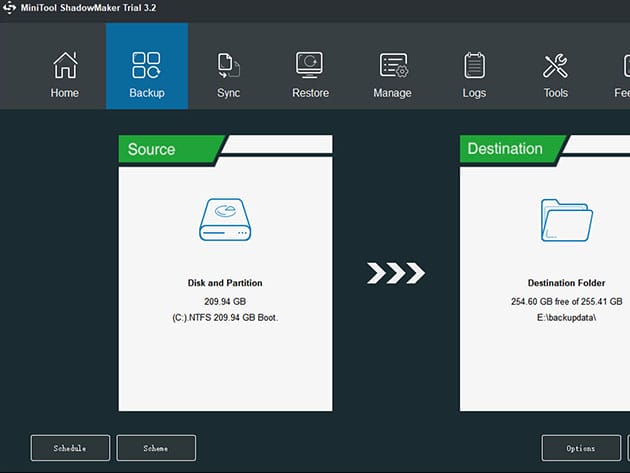
Task: Open the Schedule settings
Action: click(x=70, y=448)
